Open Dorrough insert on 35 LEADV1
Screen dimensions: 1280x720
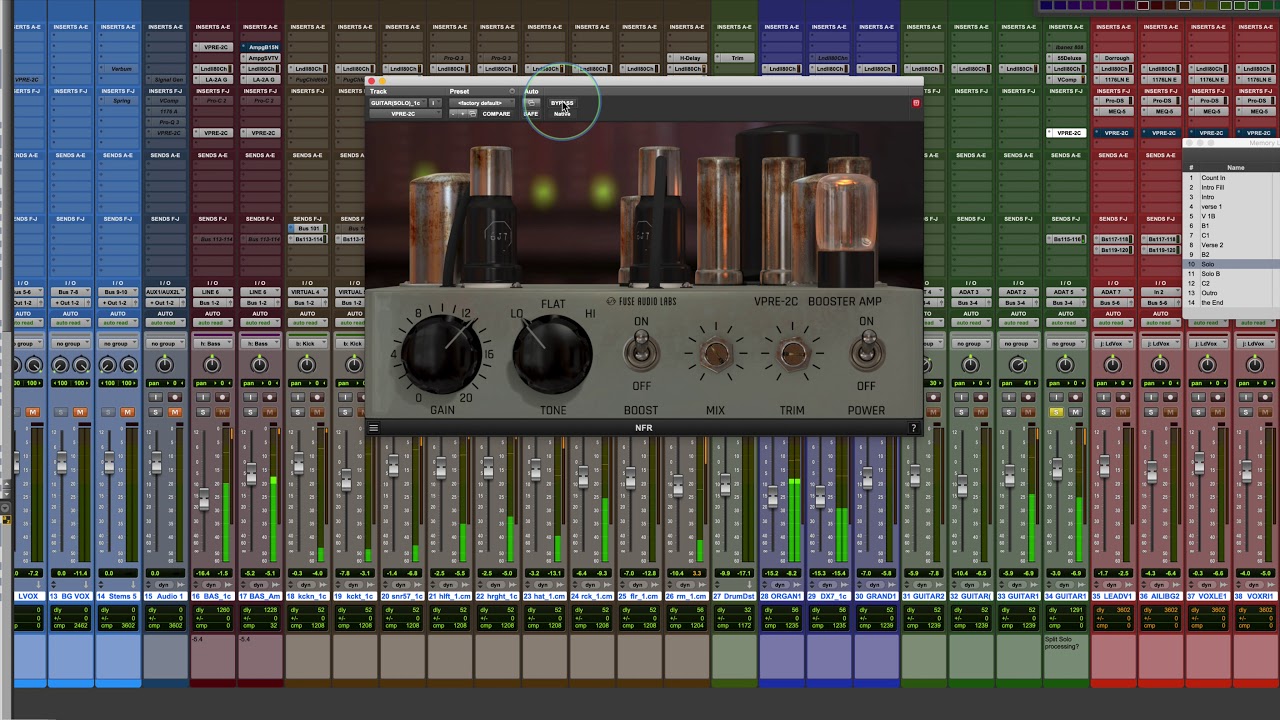coord(1113,58)
